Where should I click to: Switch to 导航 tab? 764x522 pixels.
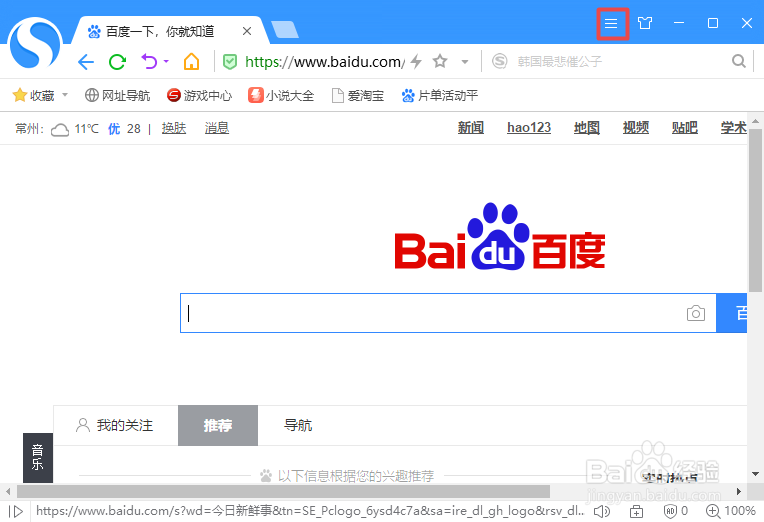[x=298, y=425]
